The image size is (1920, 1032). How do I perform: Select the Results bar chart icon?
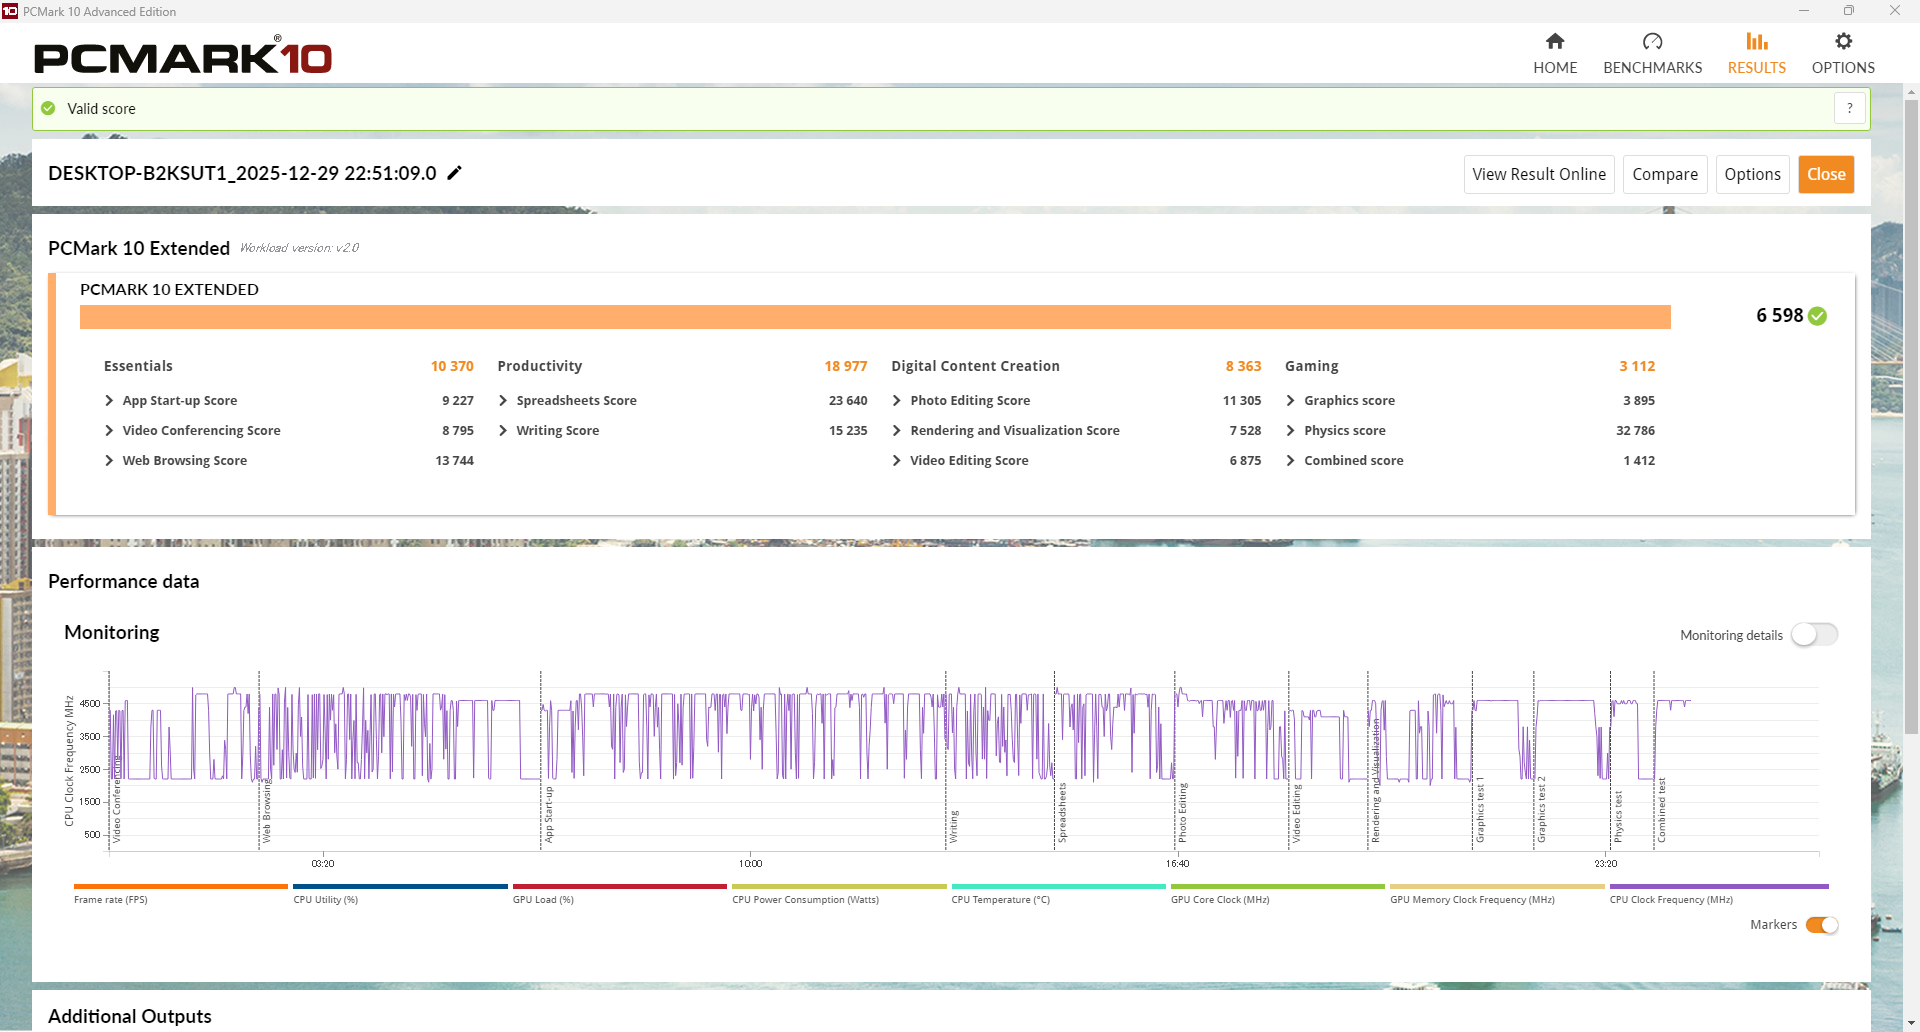click(1756, 42)
